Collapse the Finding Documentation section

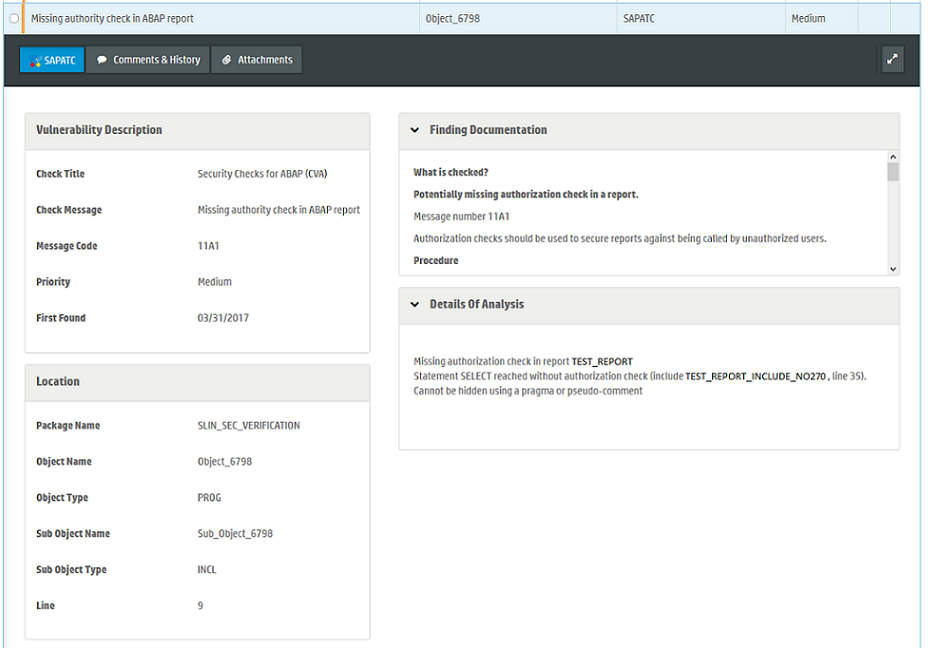415,130
